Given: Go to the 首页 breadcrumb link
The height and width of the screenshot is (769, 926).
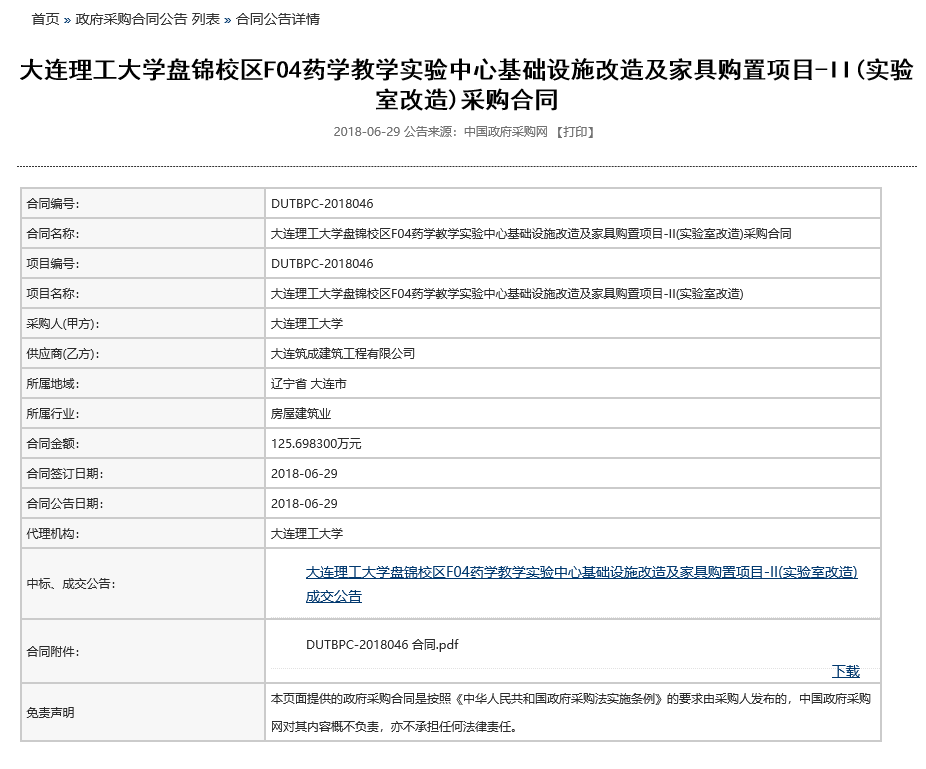Looking at the screenshot, I should (x=45, y=19).
